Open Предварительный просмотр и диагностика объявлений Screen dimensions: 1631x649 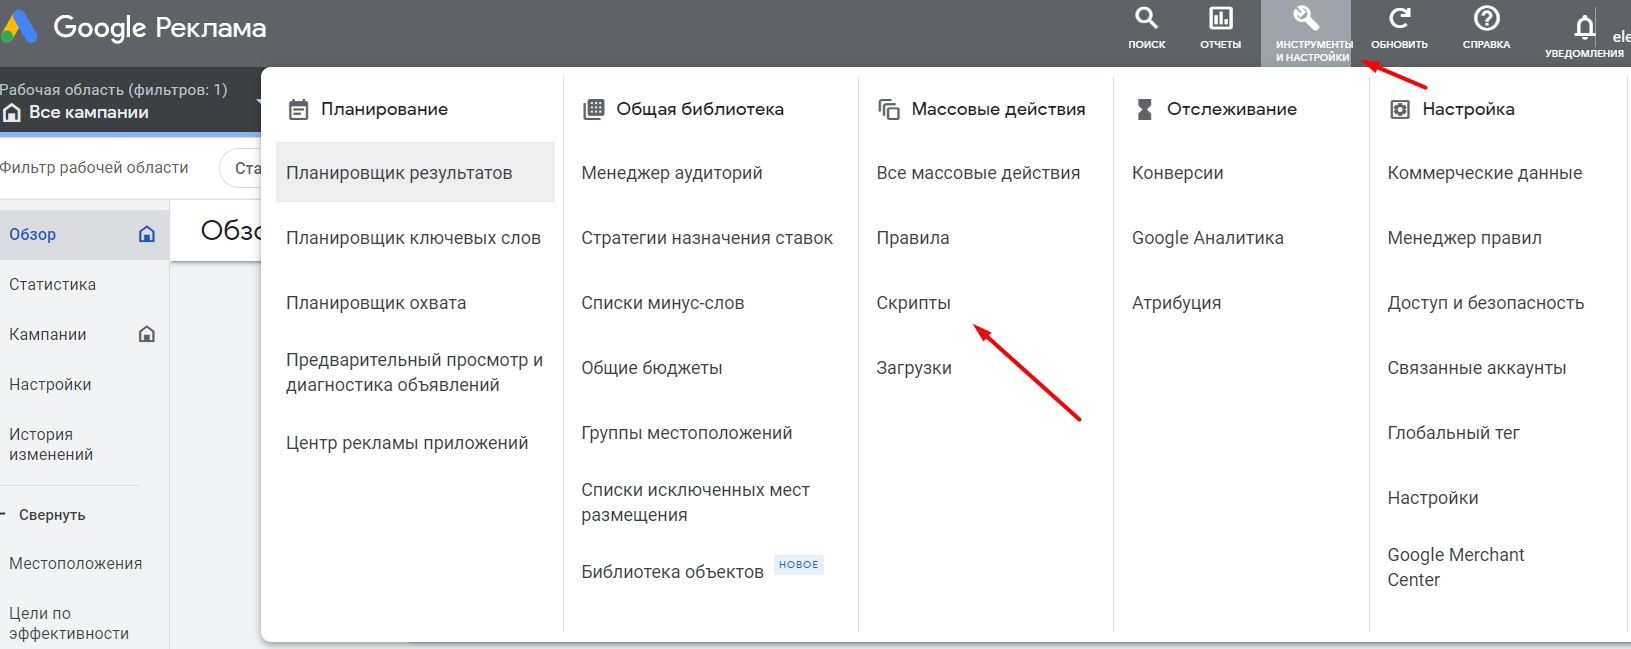414,372
